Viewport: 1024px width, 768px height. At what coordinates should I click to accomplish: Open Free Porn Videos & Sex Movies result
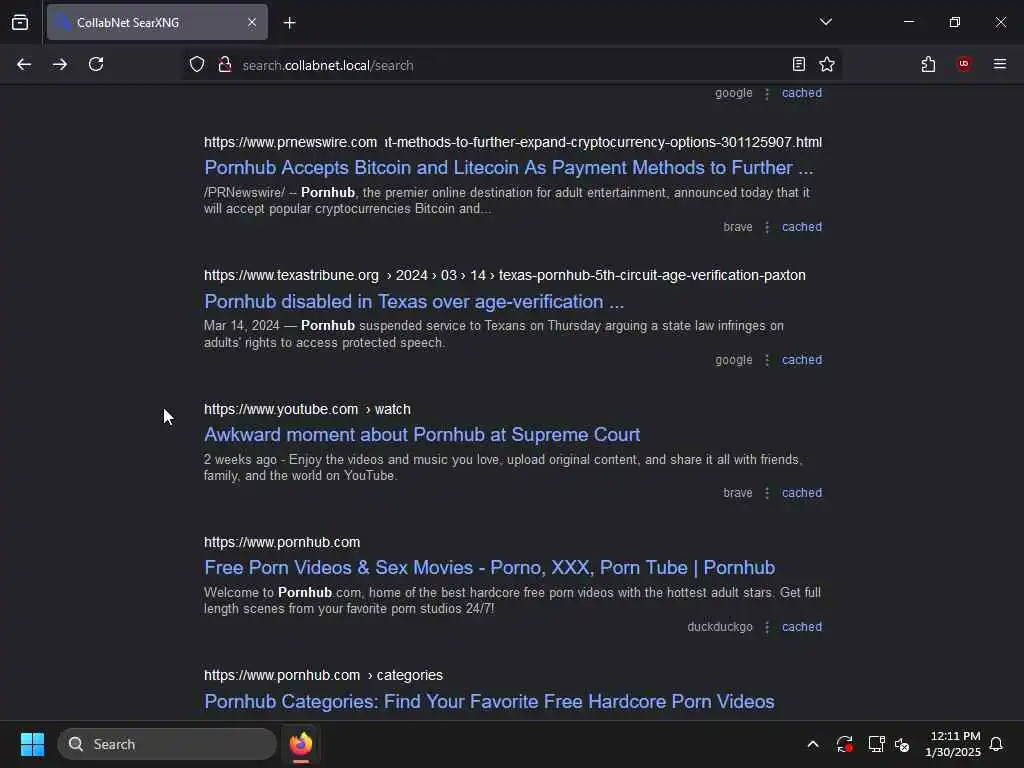(x=489, y=568)
